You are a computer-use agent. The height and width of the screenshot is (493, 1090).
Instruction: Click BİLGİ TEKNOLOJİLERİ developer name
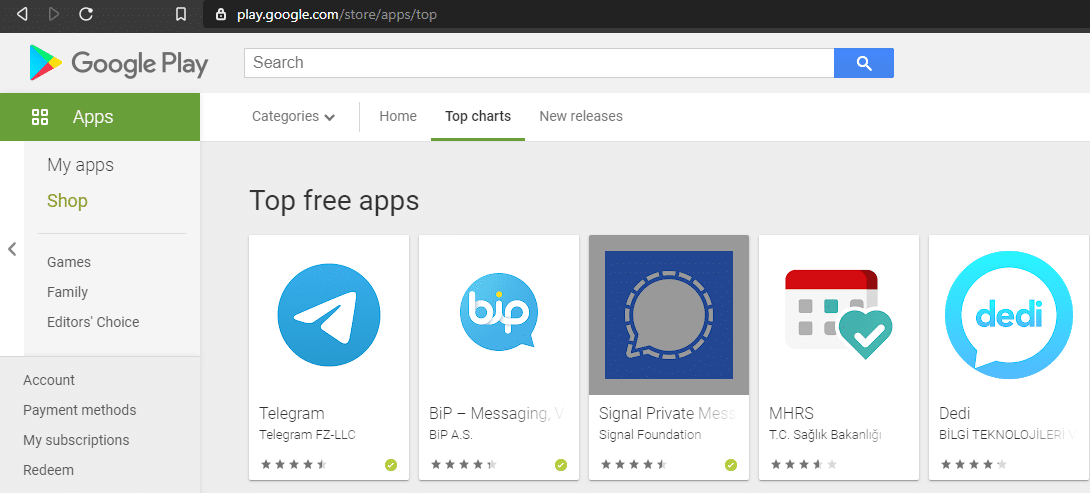click(x=1008, y=435)
